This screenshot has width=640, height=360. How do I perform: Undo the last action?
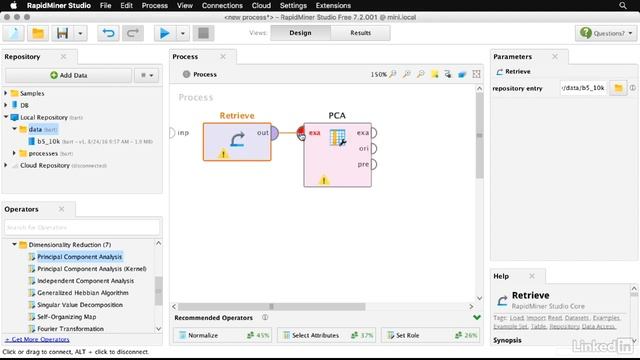[108, 33]
